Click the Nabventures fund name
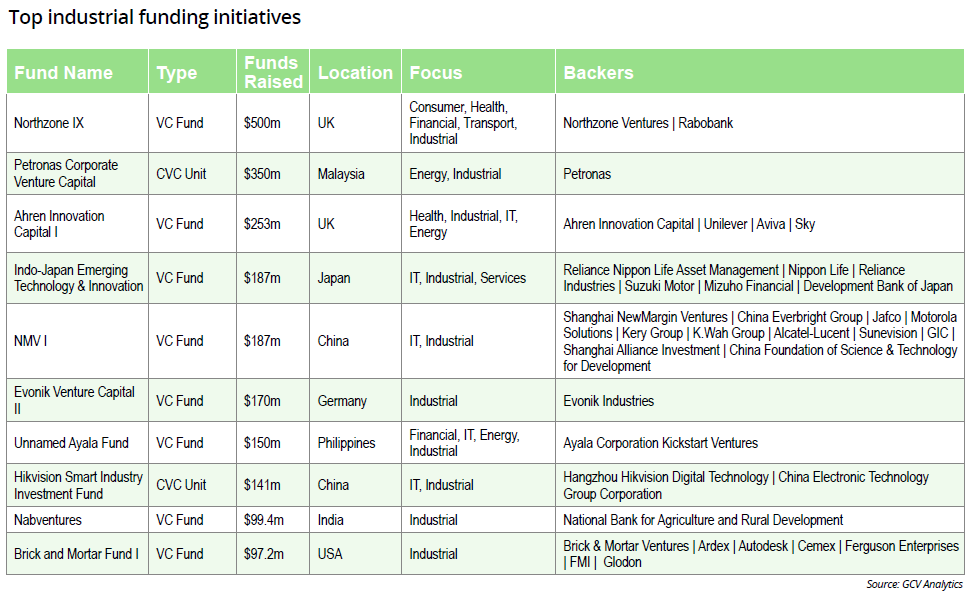Screen dimensions: 973x597 click(x=49, y=520)
